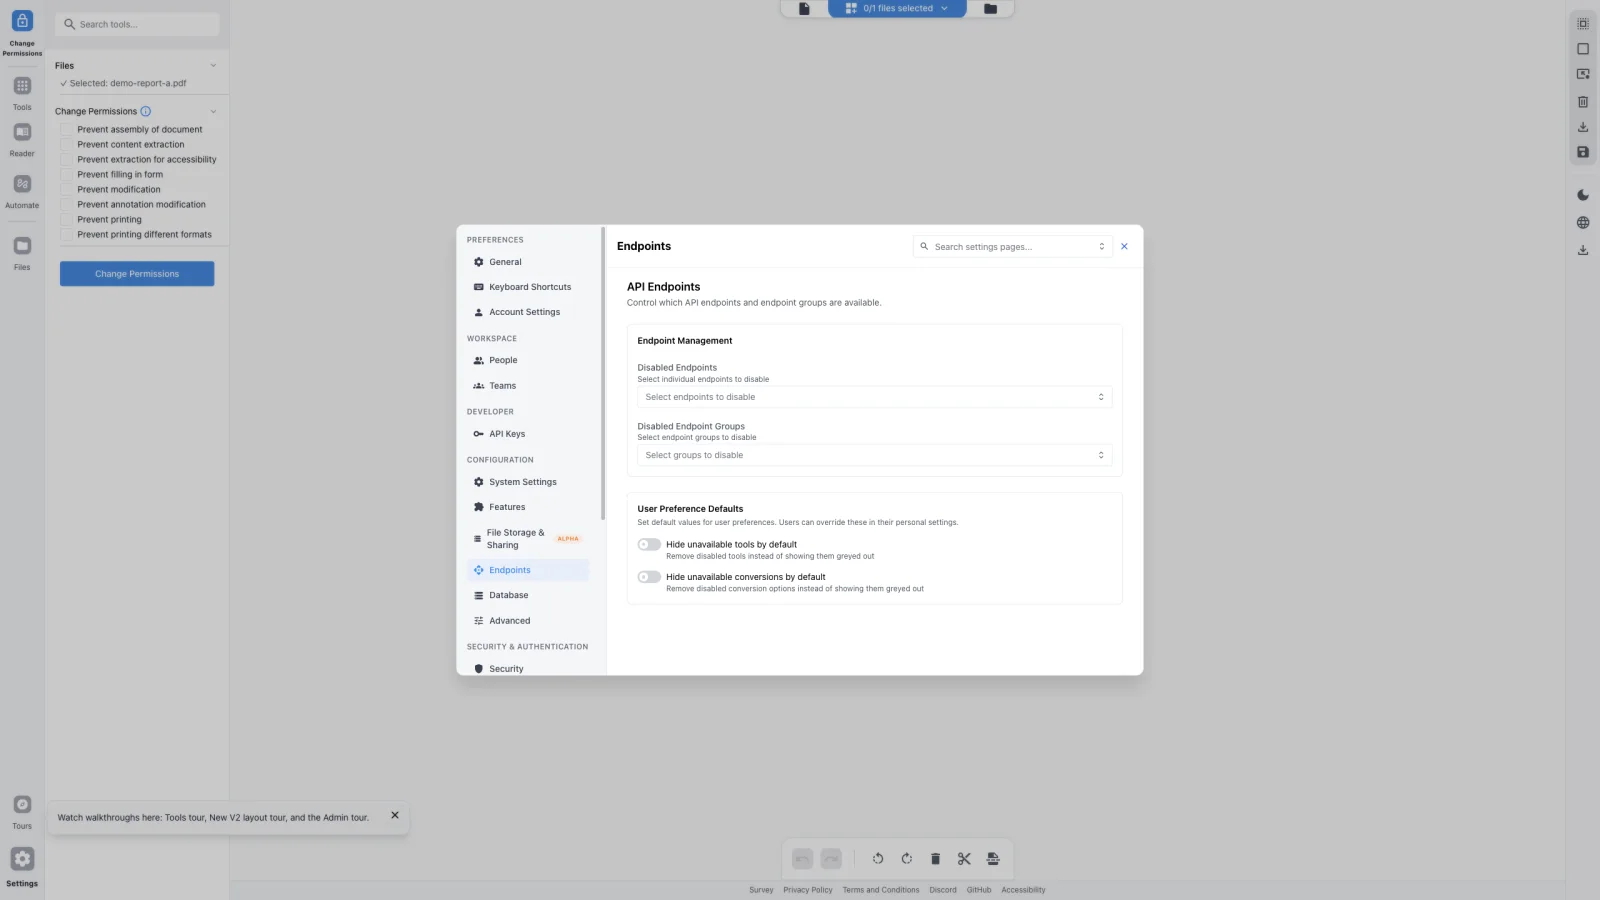Image resolution: width=1600 pixels, height=900 pixels.
Task: Toggle Hide unavailable conversions by default
Action: pos(649,577)
